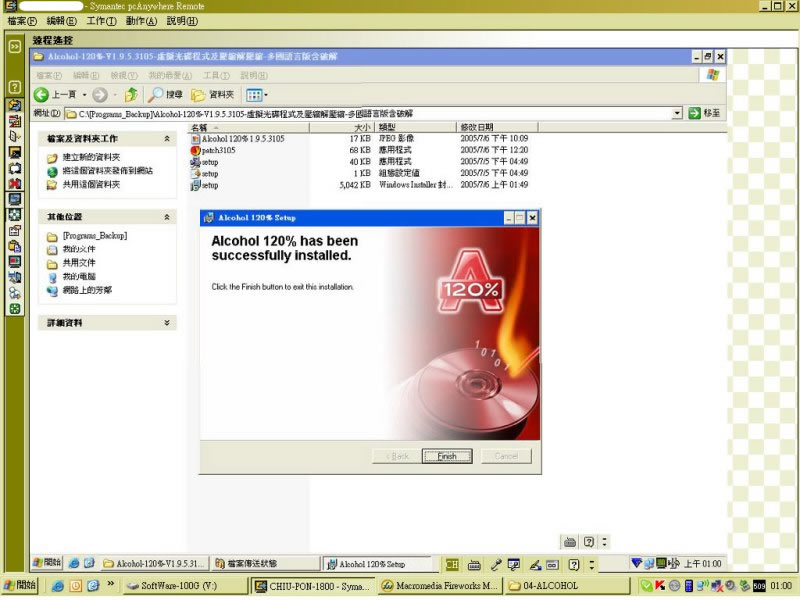
Task: Click the Forward arrow icon in the Explorer toolbar
Action: click(100, 94)
